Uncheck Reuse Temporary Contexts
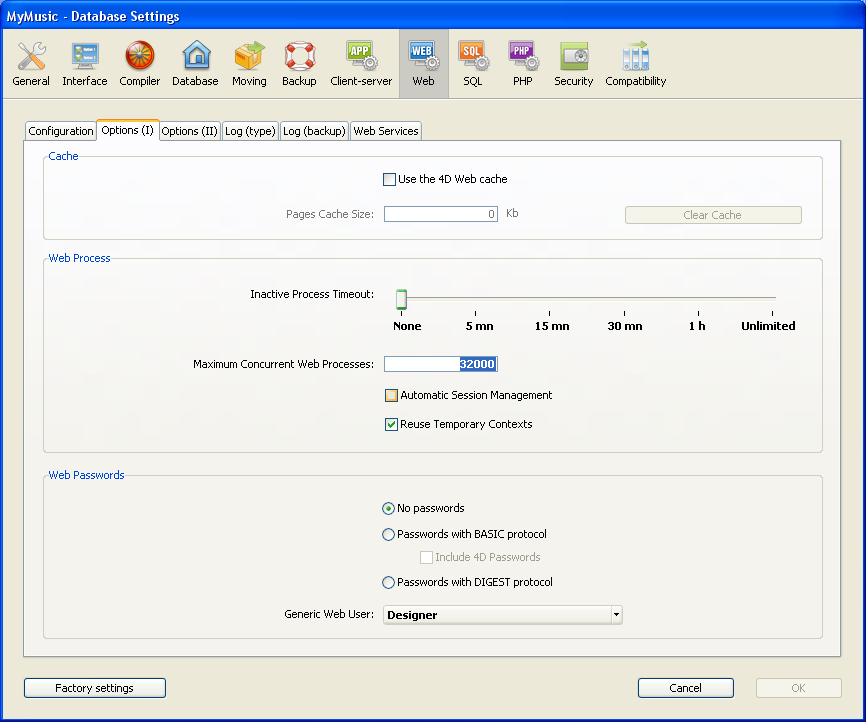866x722 pixels. 392,425
